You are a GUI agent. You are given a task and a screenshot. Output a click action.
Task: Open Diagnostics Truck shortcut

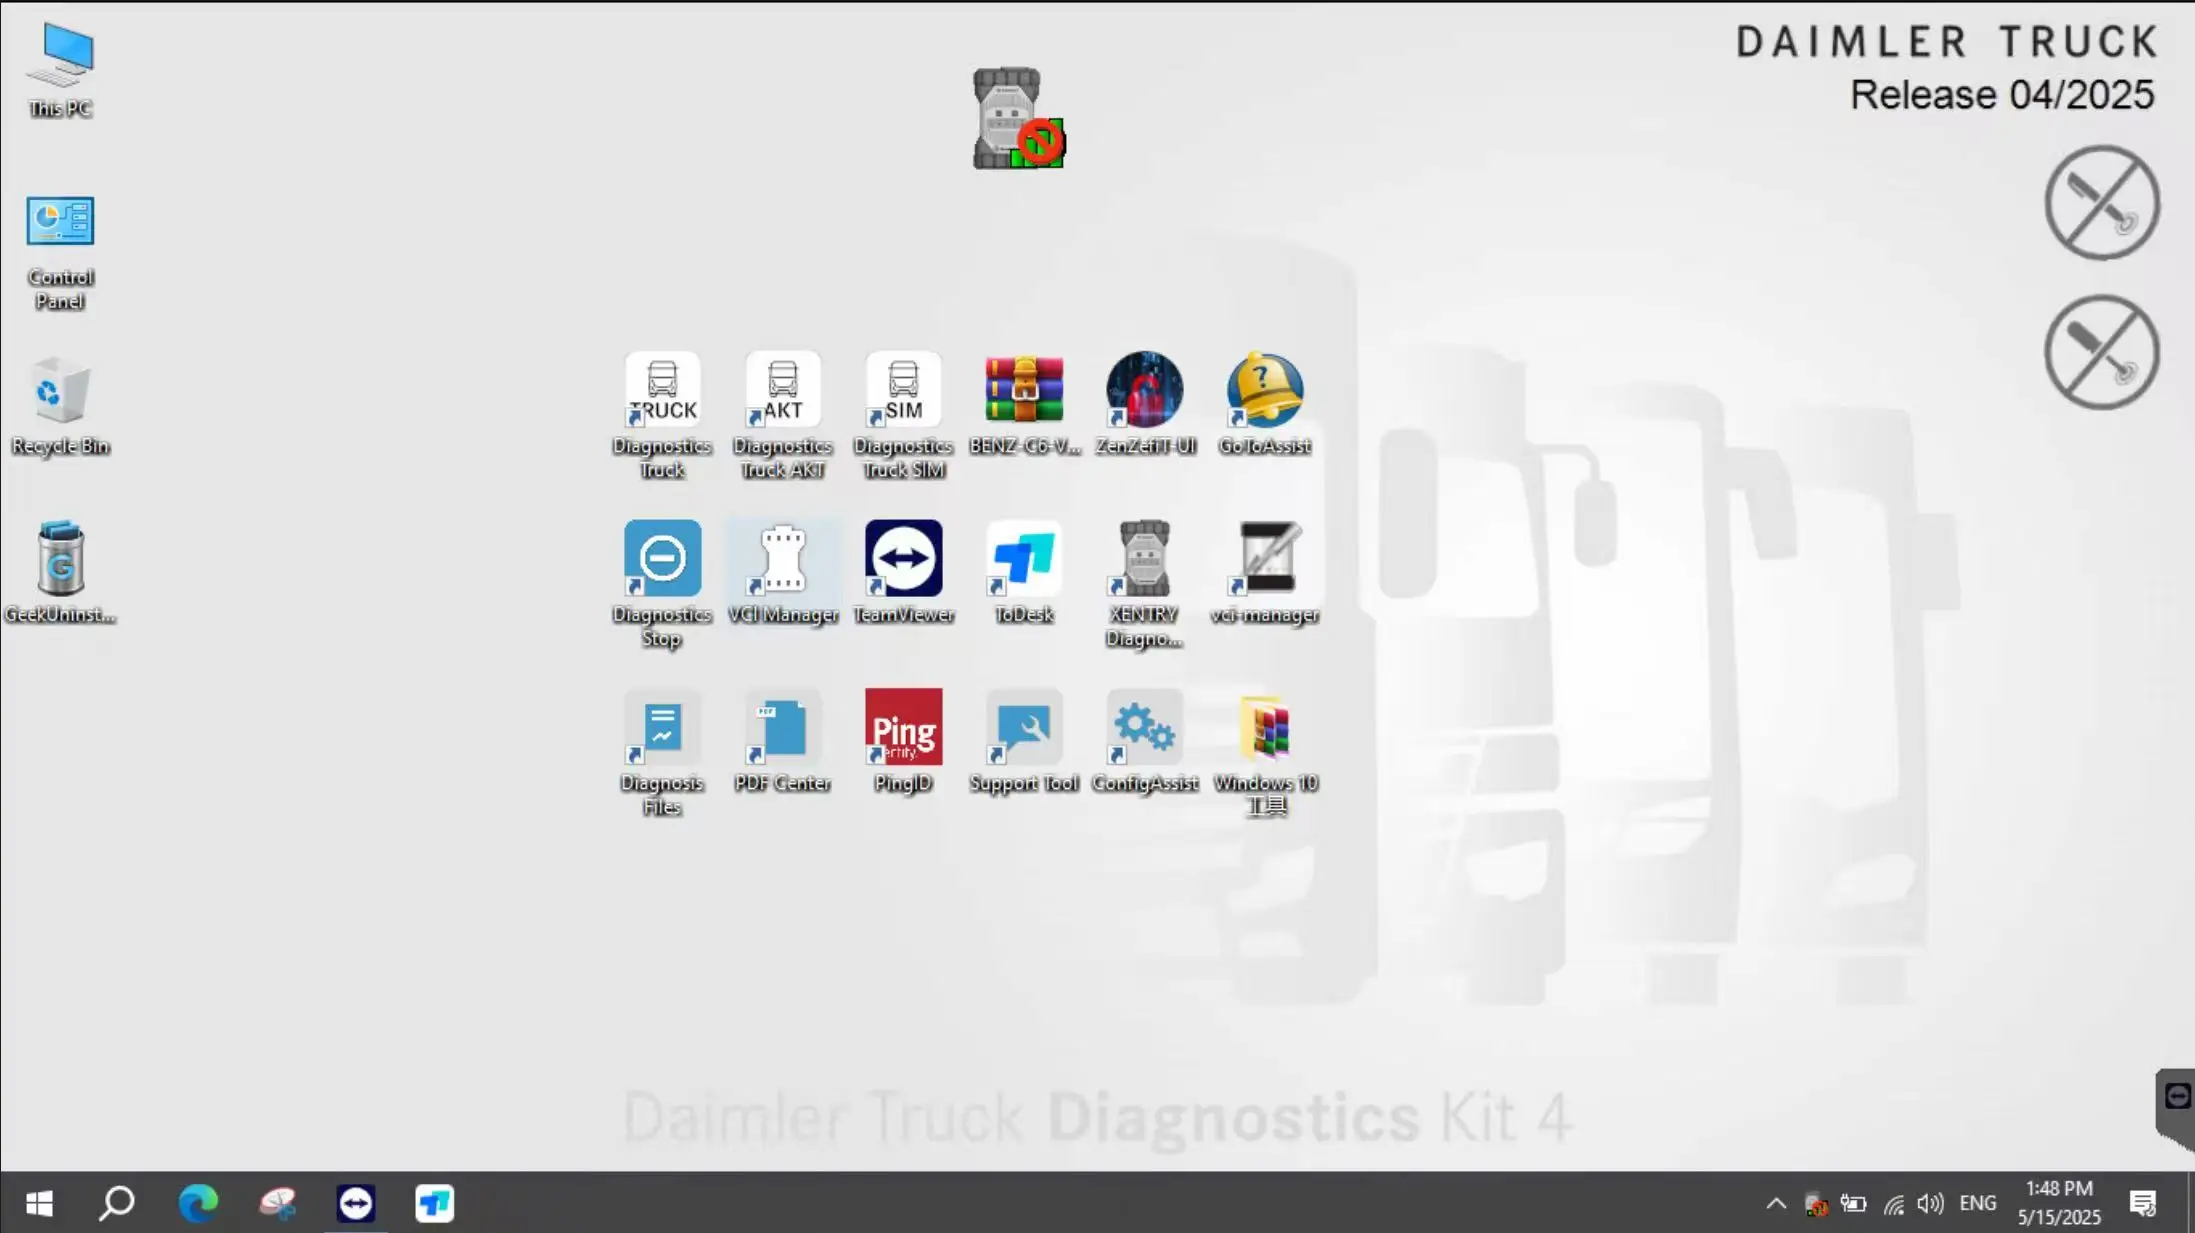click(x=662, y=415)
